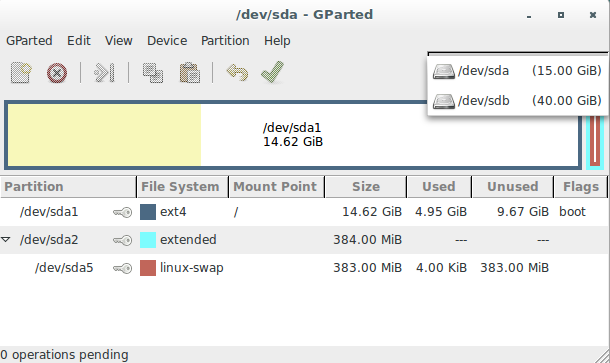Select the /dev/sda1 block in disk graphic
Image resolution: width=610 pixels, height=363 pixels.
point(293,135)
